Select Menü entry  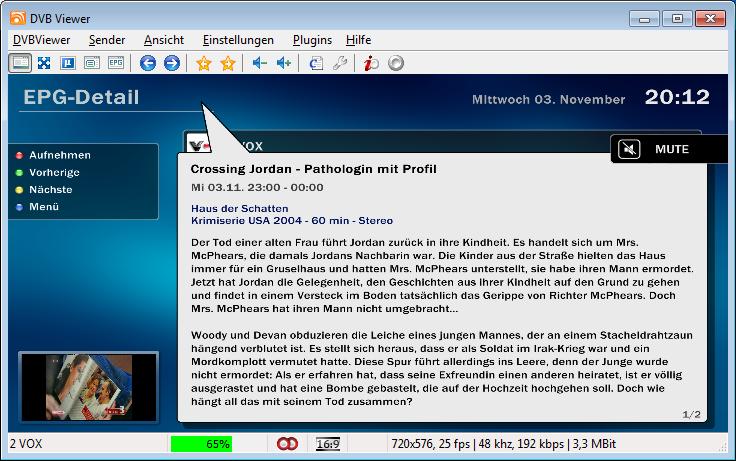(x=44, y=207)
